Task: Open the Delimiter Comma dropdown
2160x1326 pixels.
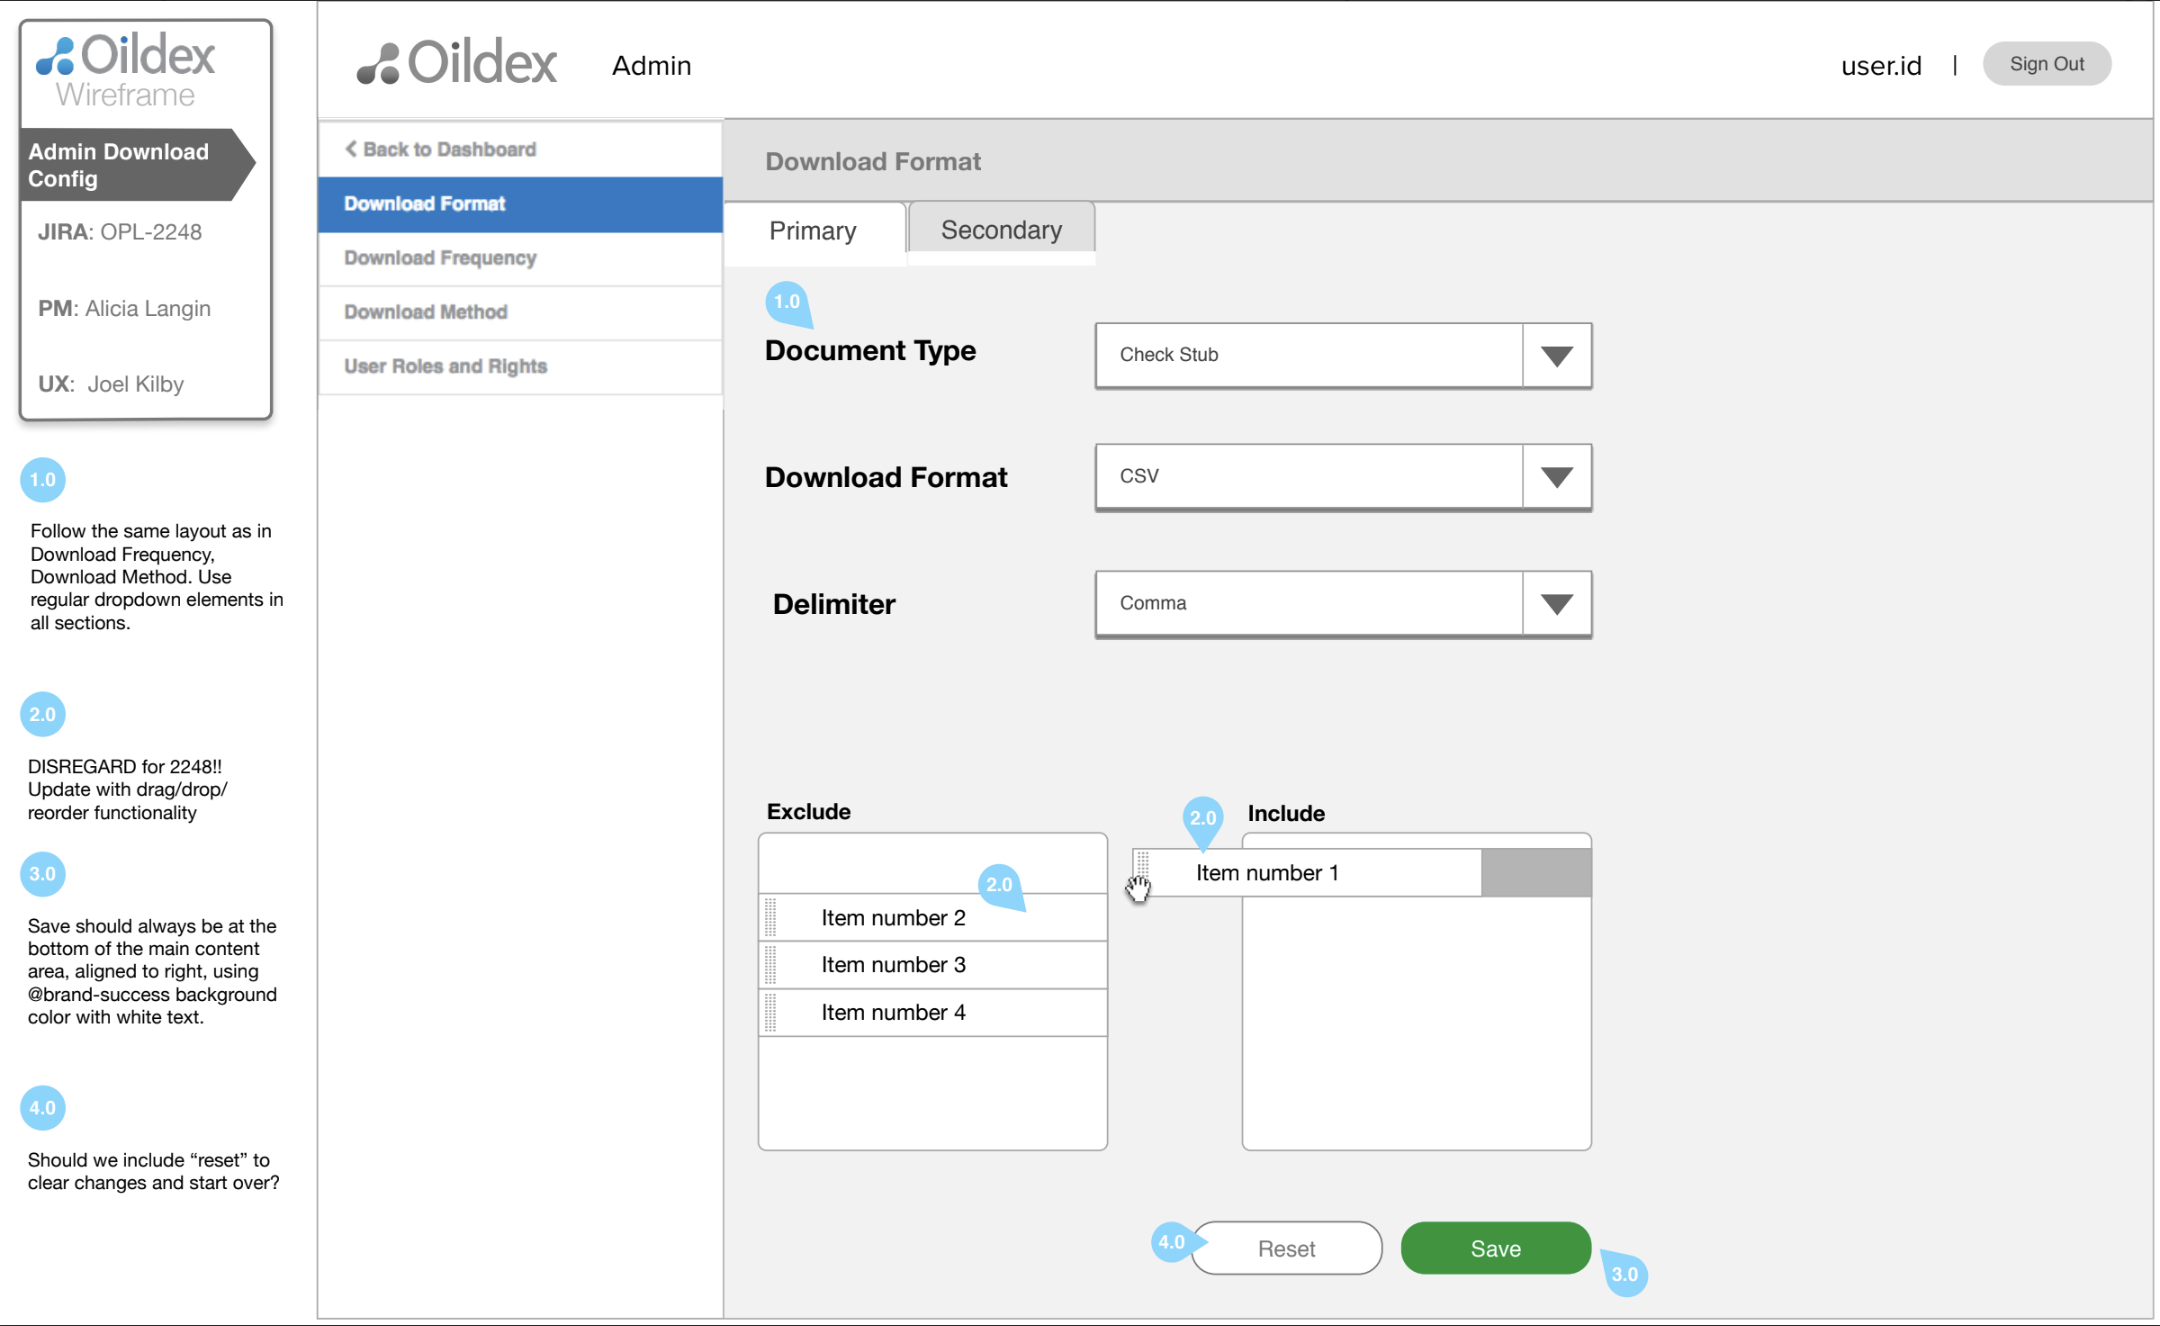Action: [x=1556, y=604]
